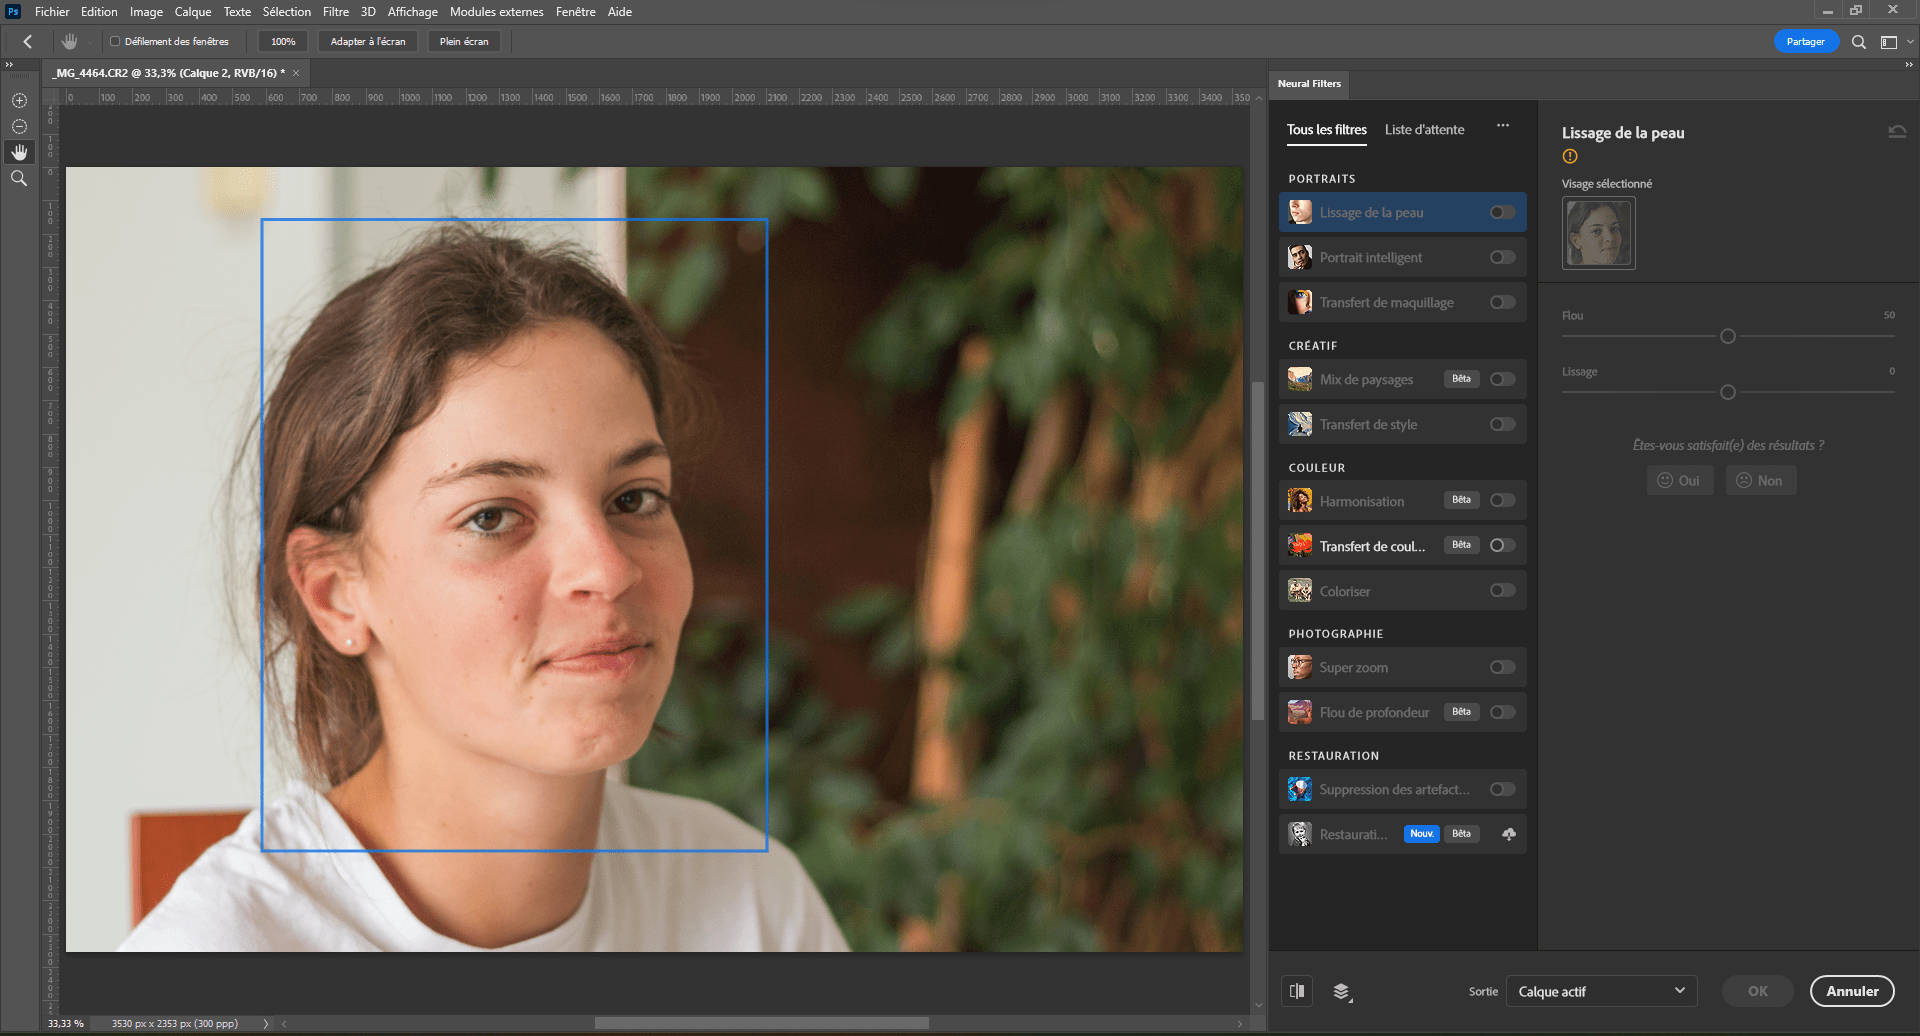Select the Zoom tool magnifier in the toolbar
Viewport: 1920px width, 1036px height.
tap(18, 178)
